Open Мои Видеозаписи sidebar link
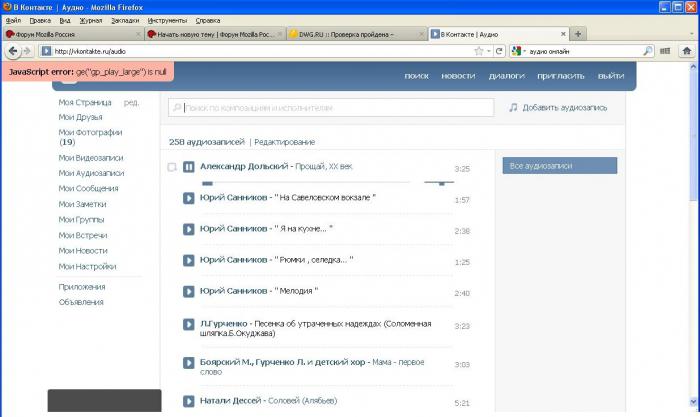The image size is (700, 417). tap(91, 158)
